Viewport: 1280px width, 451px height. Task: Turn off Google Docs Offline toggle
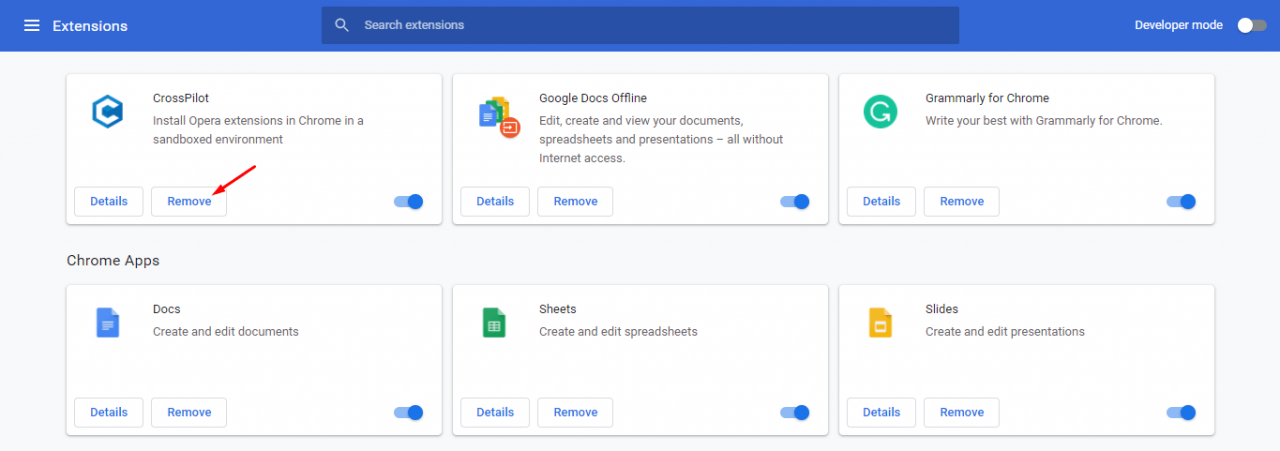tap(794, 202)
